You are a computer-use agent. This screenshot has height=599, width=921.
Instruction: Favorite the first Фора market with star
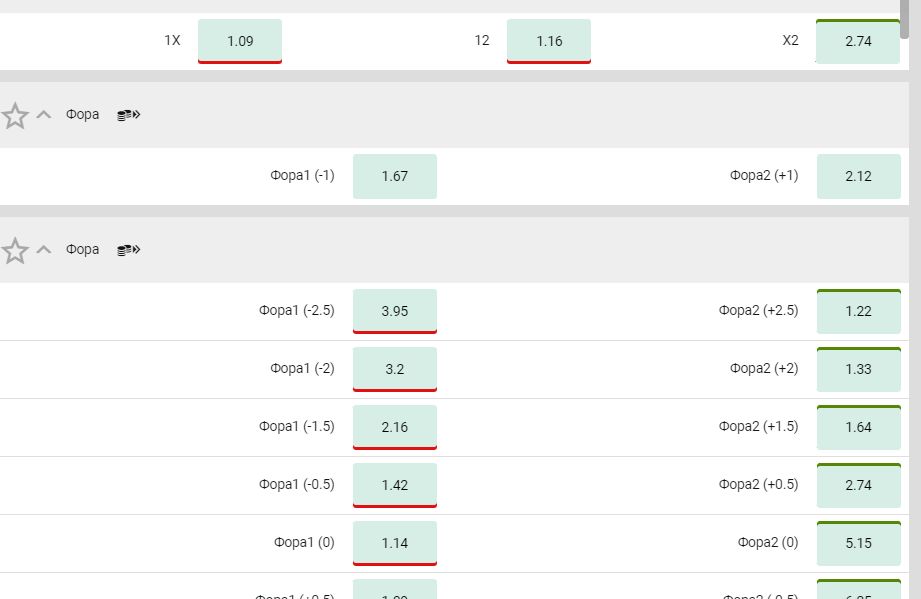pyautogui.click(x=15, y=116)
